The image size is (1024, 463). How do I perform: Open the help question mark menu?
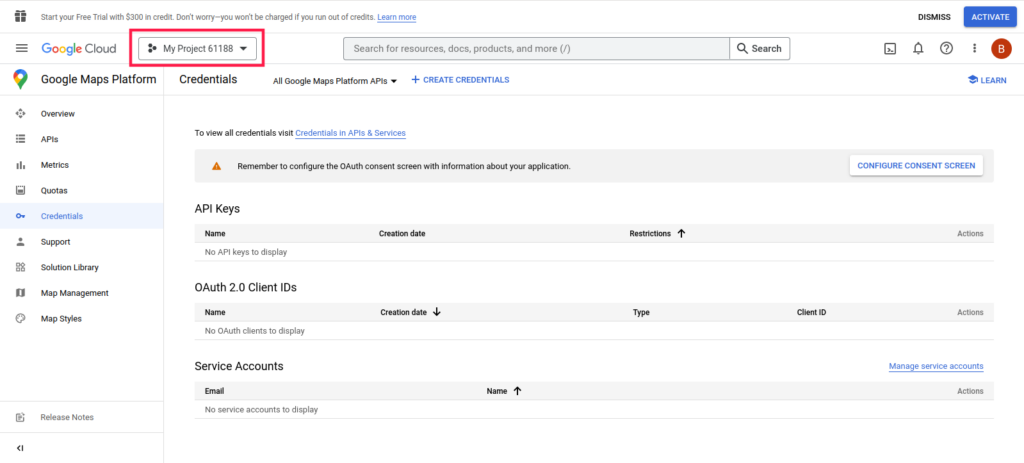coord(946,48)
